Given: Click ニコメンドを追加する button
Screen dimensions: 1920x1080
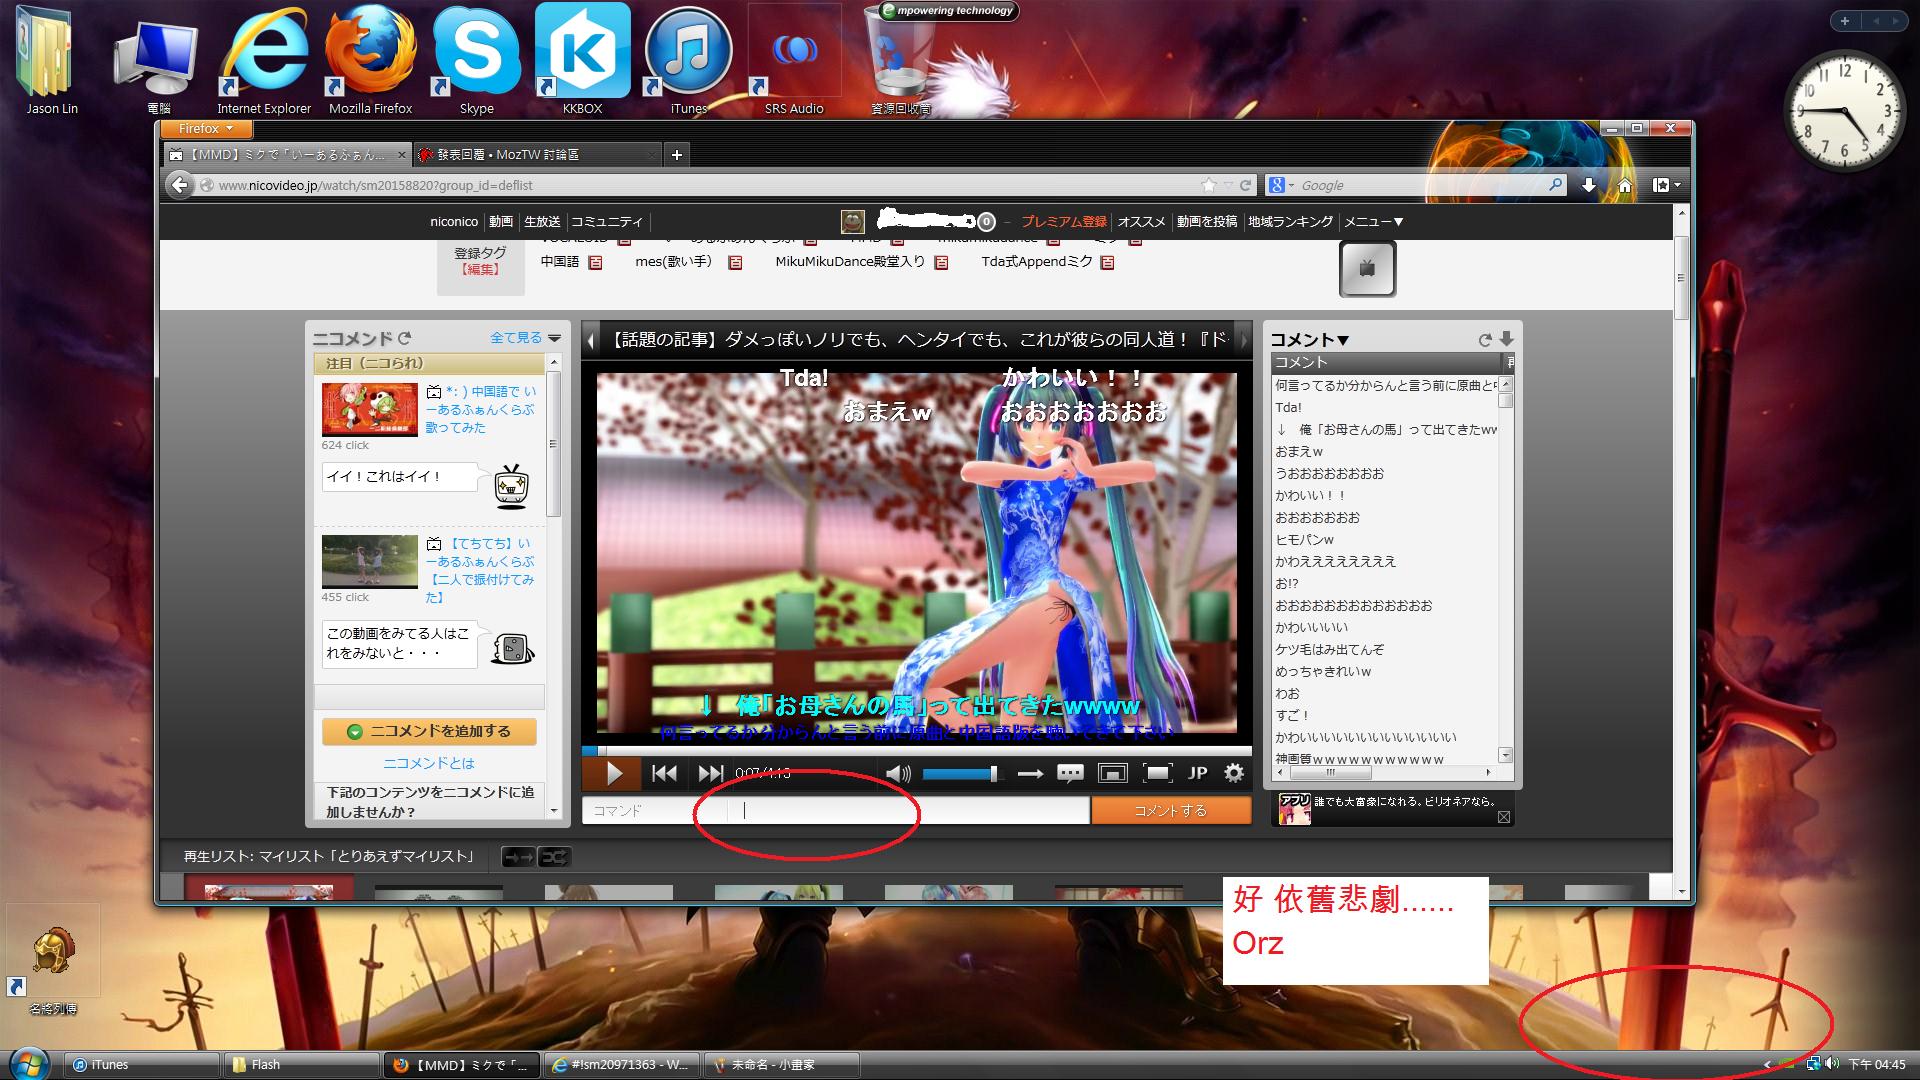Looking at the screenshot, I should tap(429, 732).
